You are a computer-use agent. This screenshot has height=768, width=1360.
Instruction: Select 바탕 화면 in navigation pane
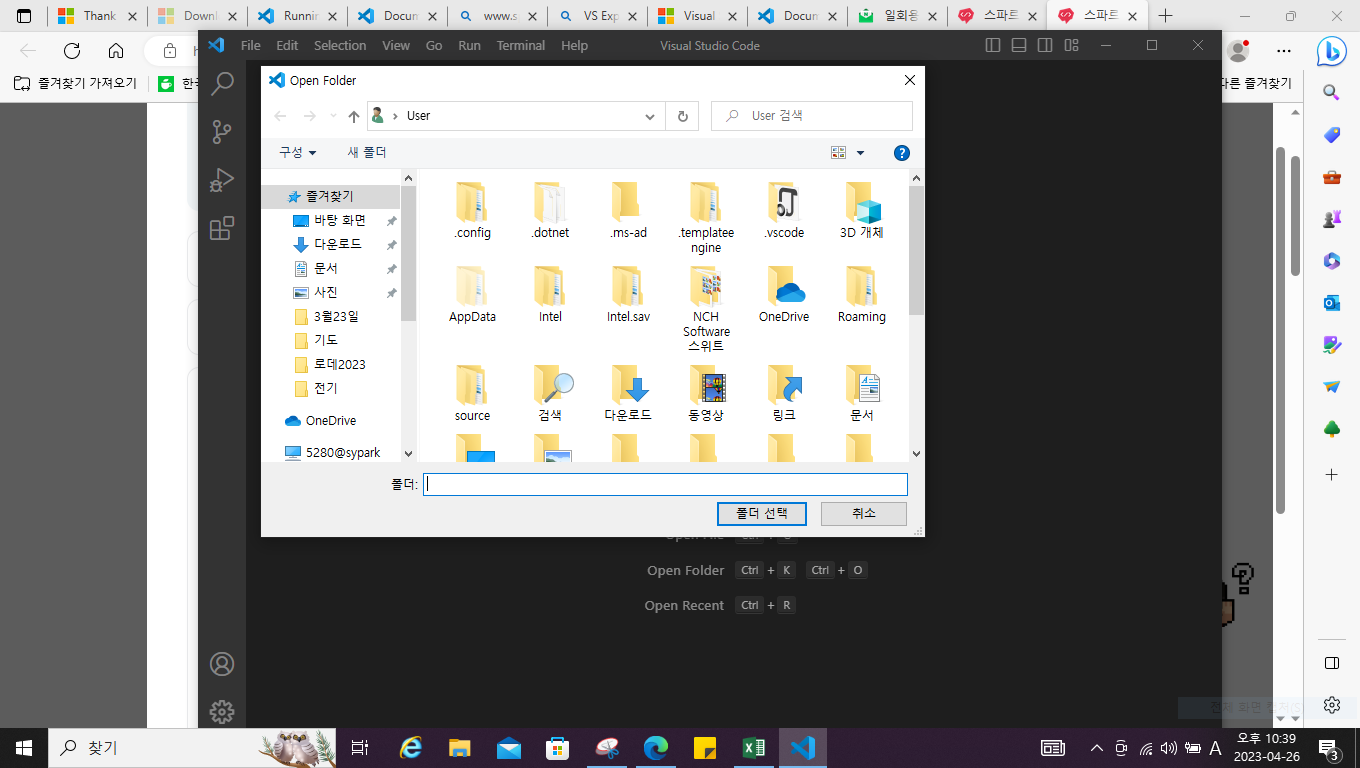(340, 221)
